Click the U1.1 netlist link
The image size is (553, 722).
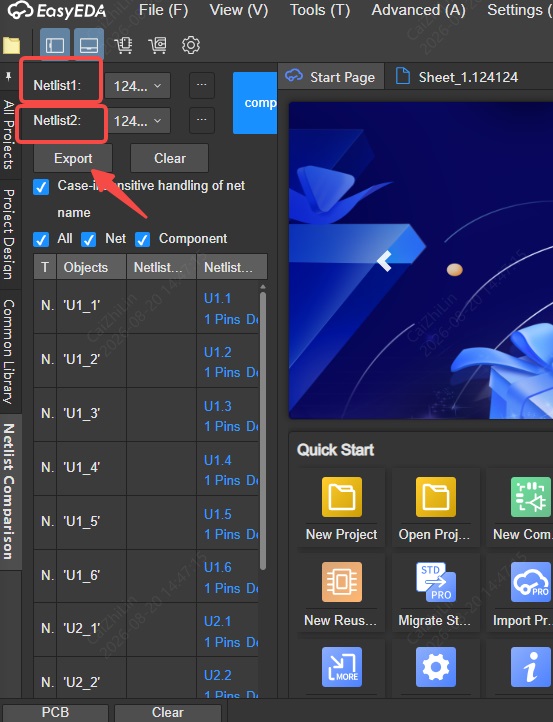(x=217, y=298)
